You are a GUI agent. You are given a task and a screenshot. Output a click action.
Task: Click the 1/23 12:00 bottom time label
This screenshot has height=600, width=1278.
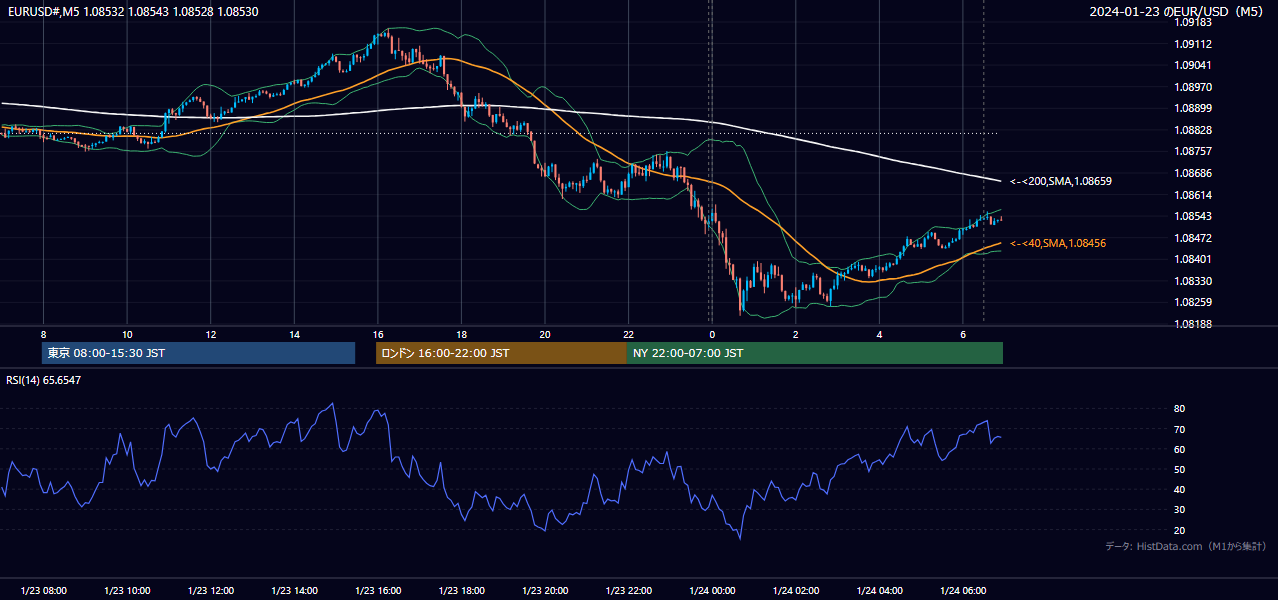point(211,591)
